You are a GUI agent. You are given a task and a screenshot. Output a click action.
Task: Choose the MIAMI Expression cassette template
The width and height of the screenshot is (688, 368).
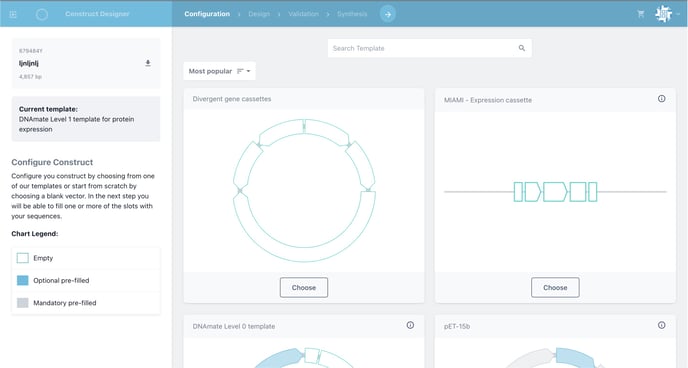[555, 288]
